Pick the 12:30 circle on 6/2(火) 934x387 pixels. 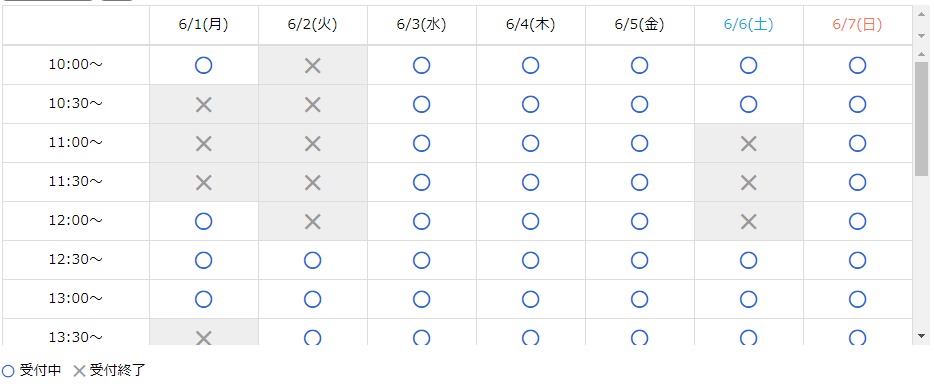[313, 260]
